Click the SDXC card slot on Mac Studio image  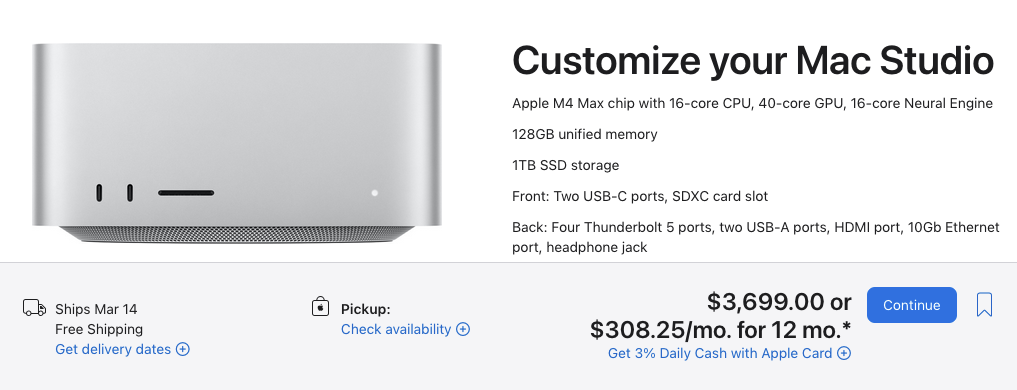[186, 193]
